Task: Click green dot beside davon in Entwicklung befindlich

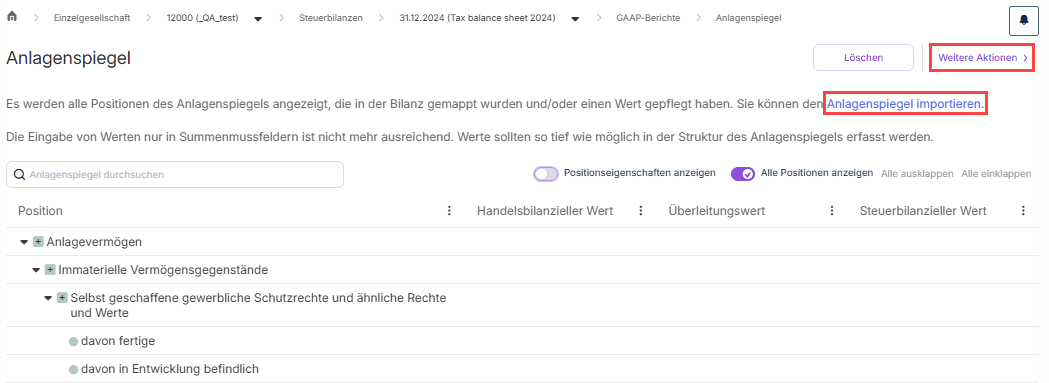Action: tap(74, 369)
